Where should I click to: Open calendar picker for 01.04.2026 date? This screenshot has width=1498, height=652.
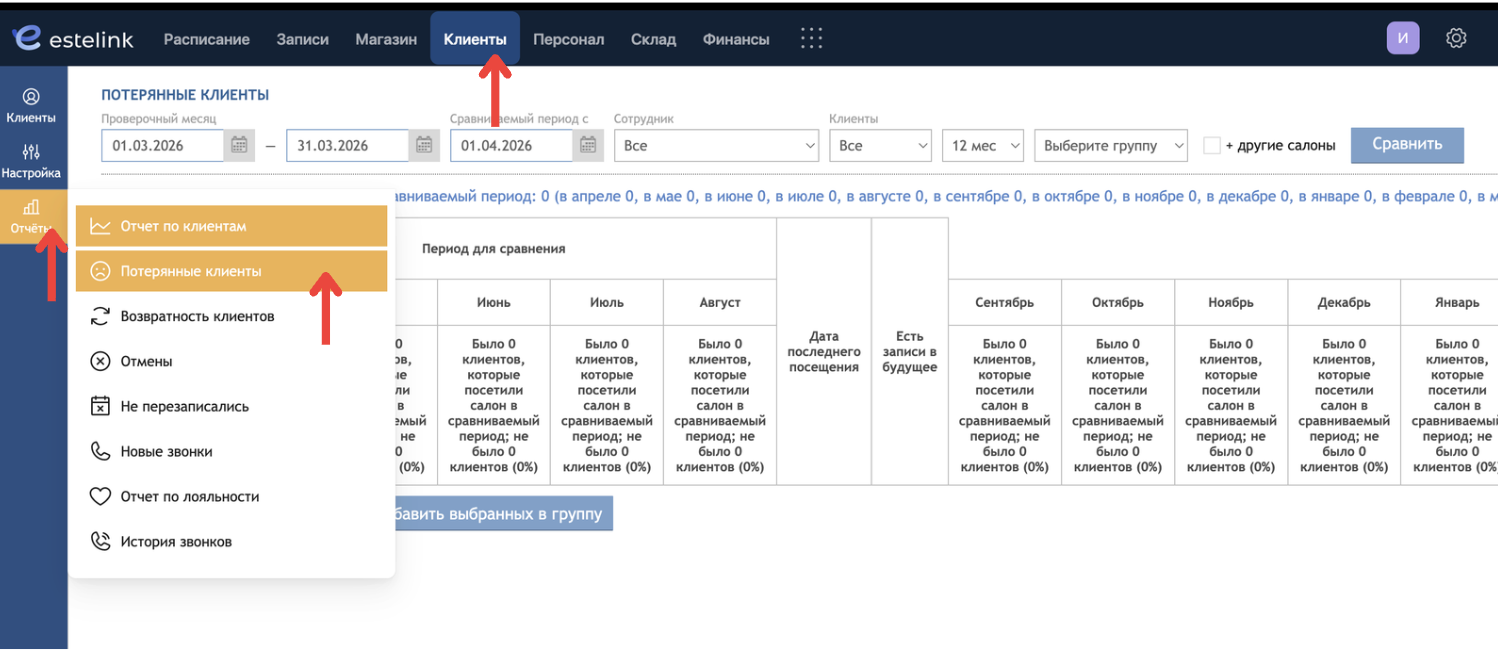(588, 145)
